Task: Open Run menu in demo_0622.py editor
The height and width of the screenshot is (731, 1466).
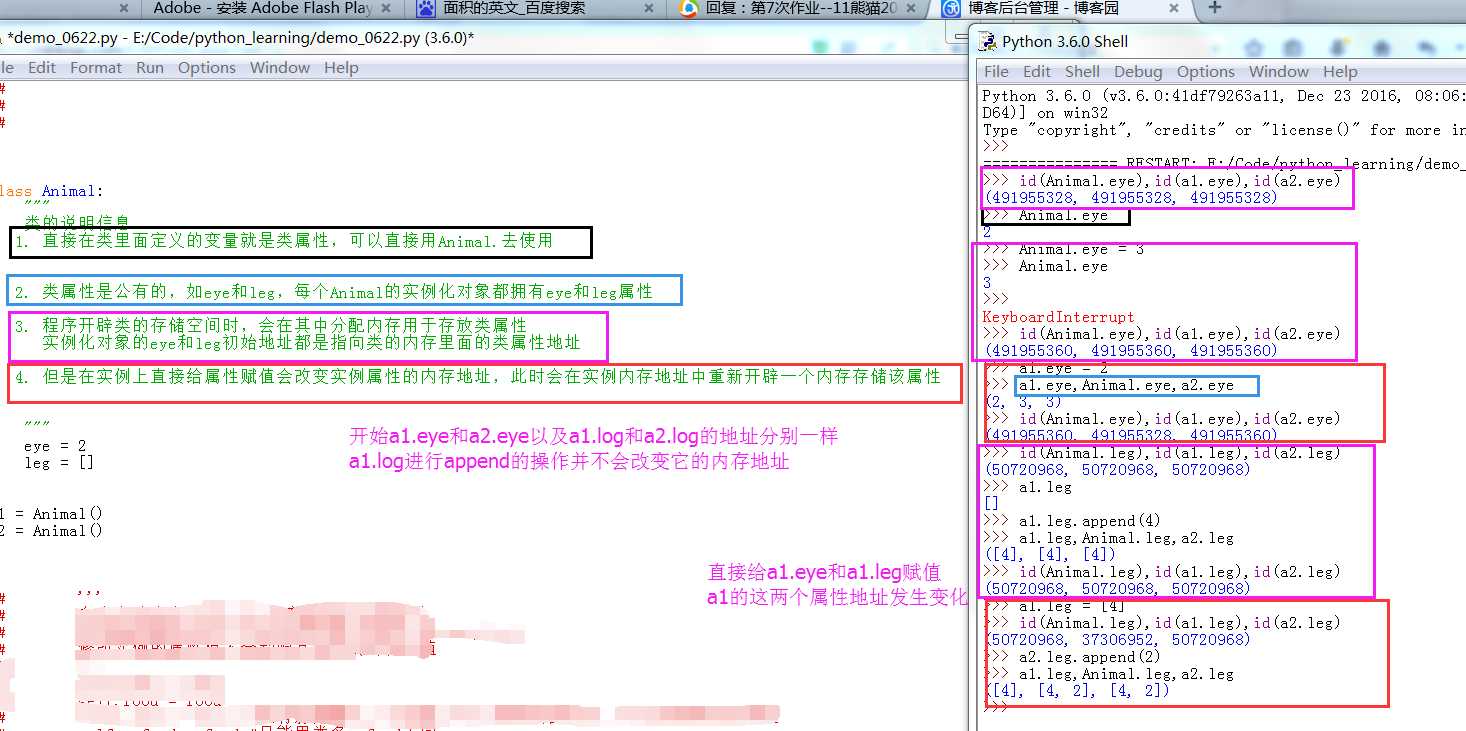Action: point(150,68)
